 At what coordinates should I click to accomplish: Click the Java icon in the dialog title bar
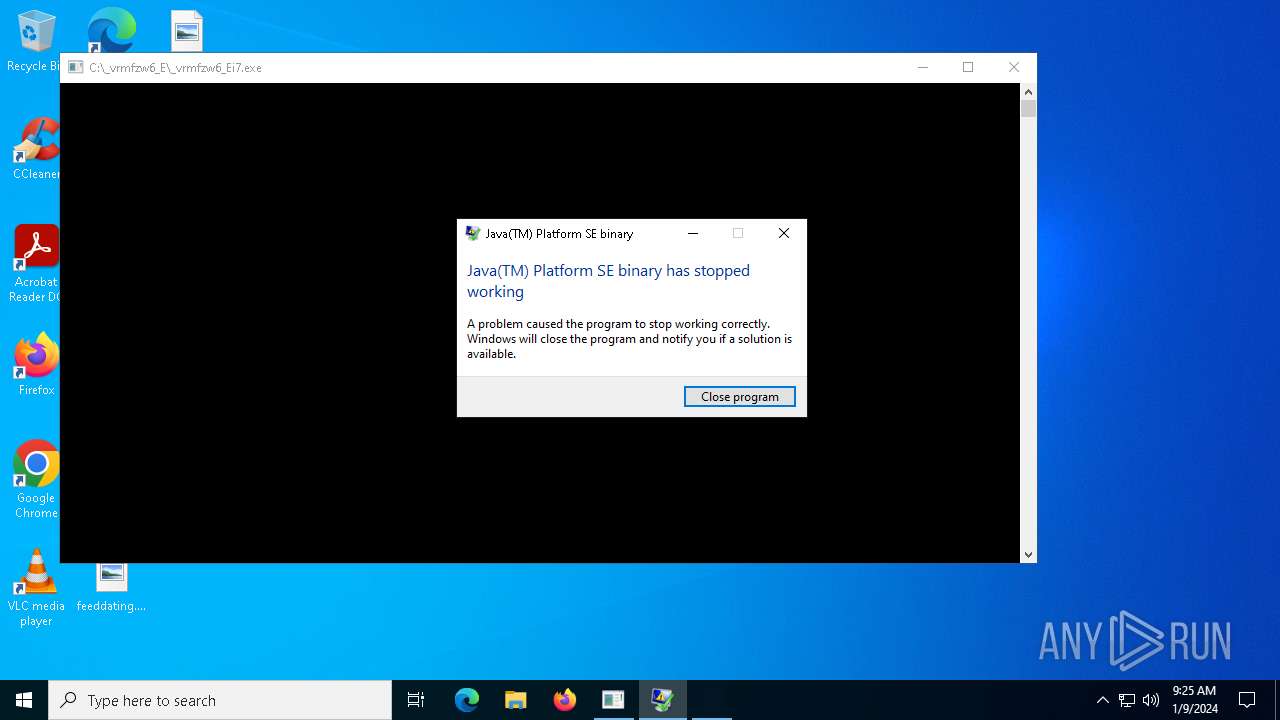click(x=473, y=234)
